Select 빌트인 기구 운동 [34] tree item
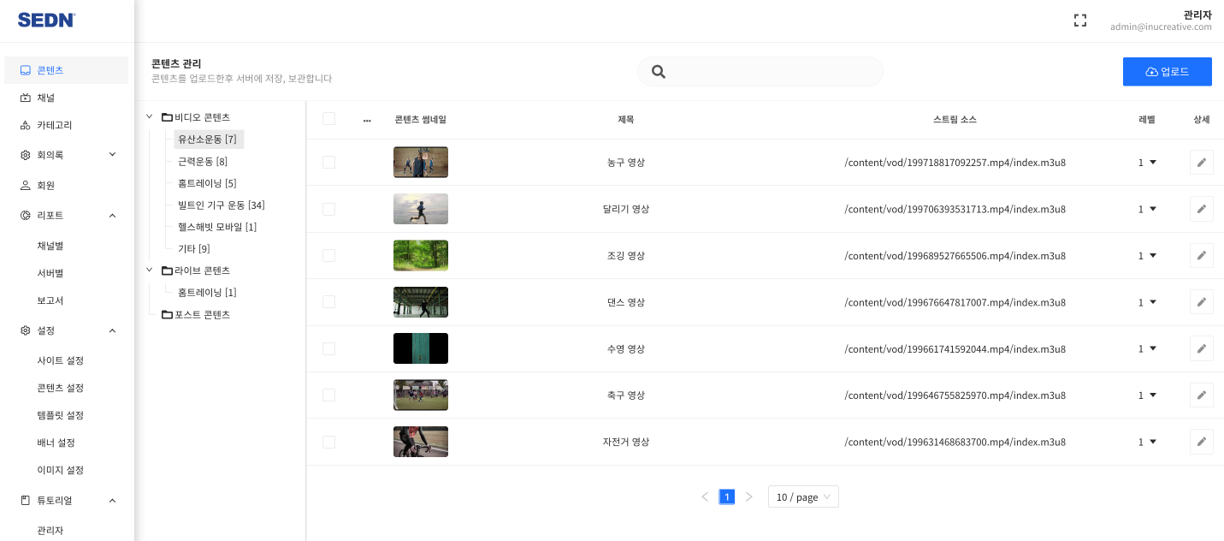The width and height of the screenshot is (1224, 541). point(221,205)
